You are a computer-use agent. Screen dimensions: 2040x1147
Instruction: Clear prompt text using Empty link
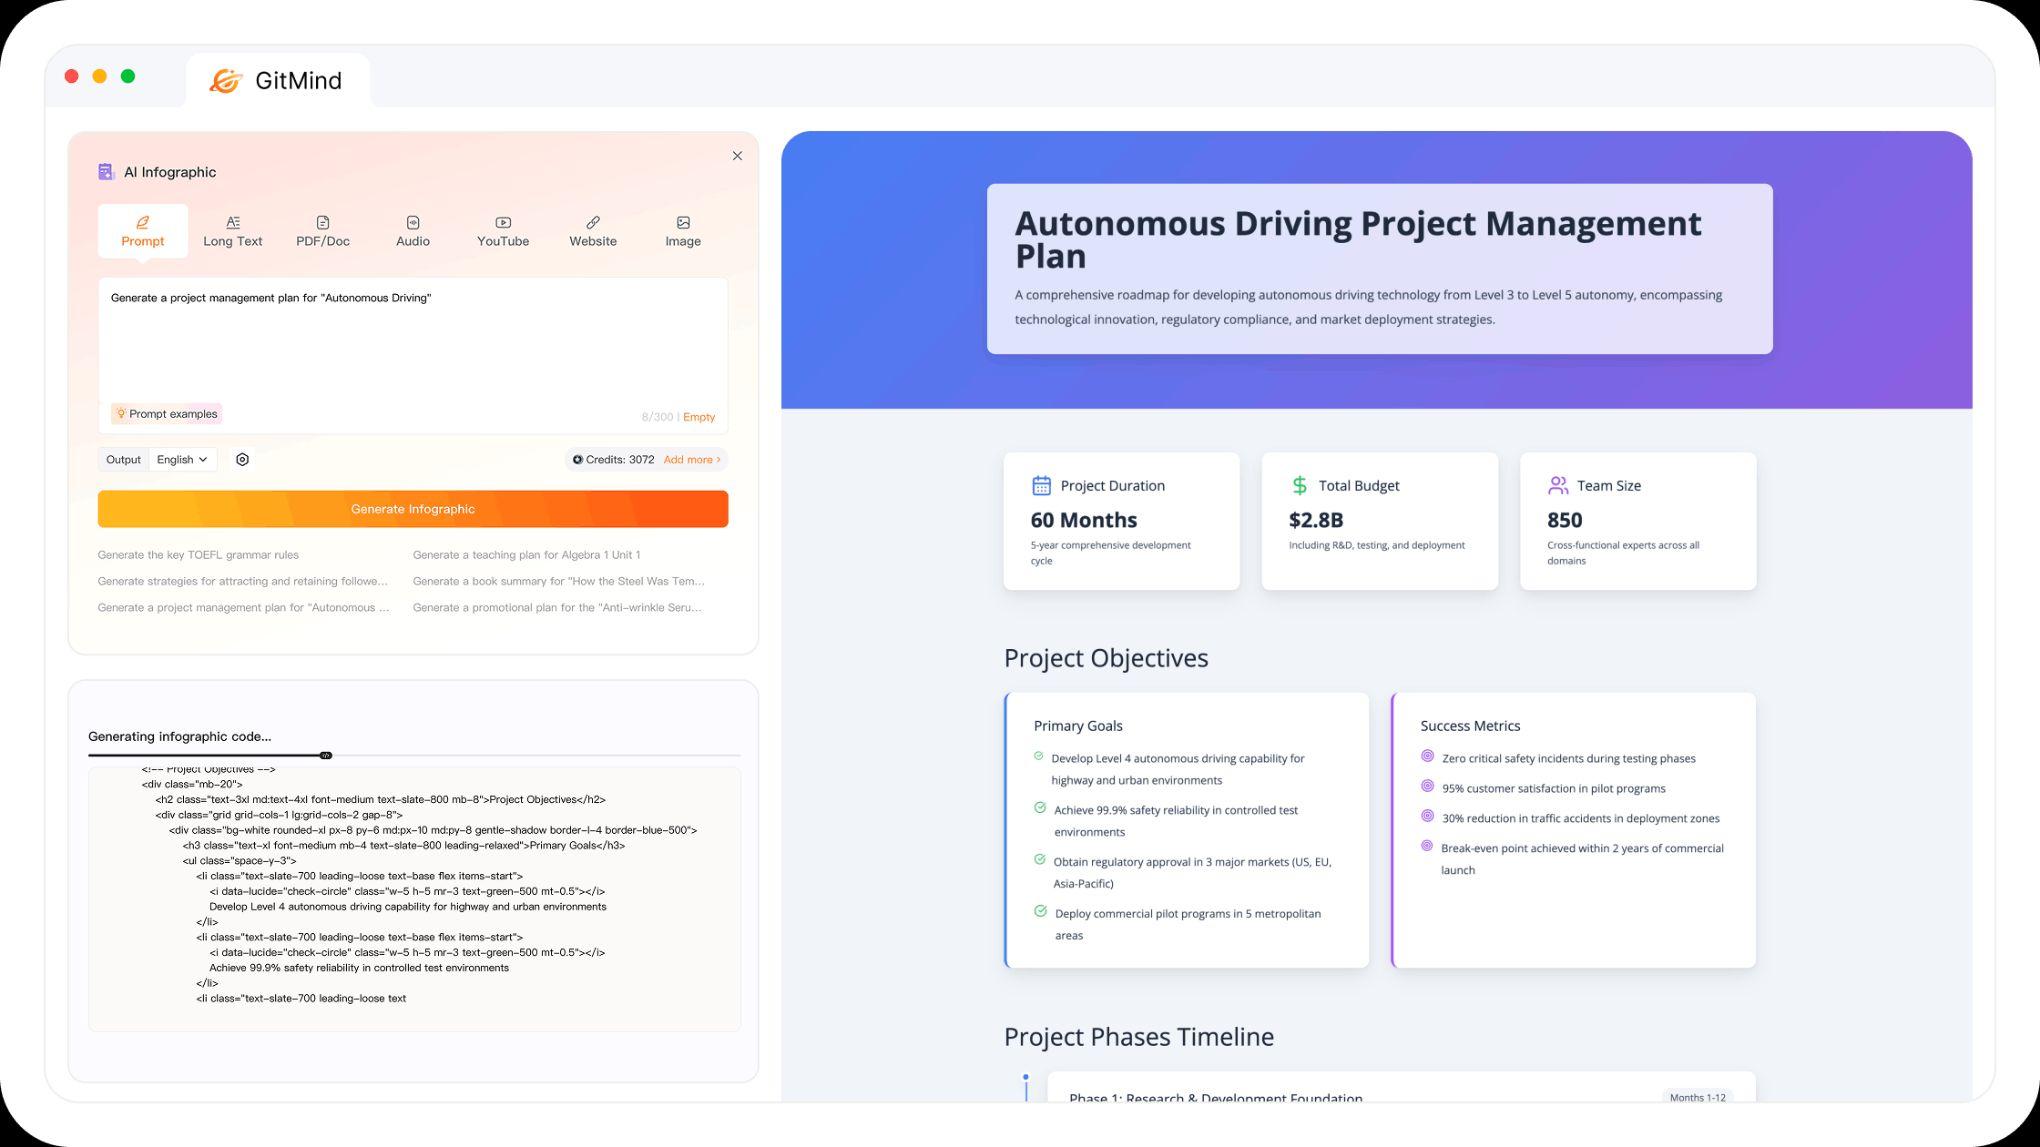698,417
